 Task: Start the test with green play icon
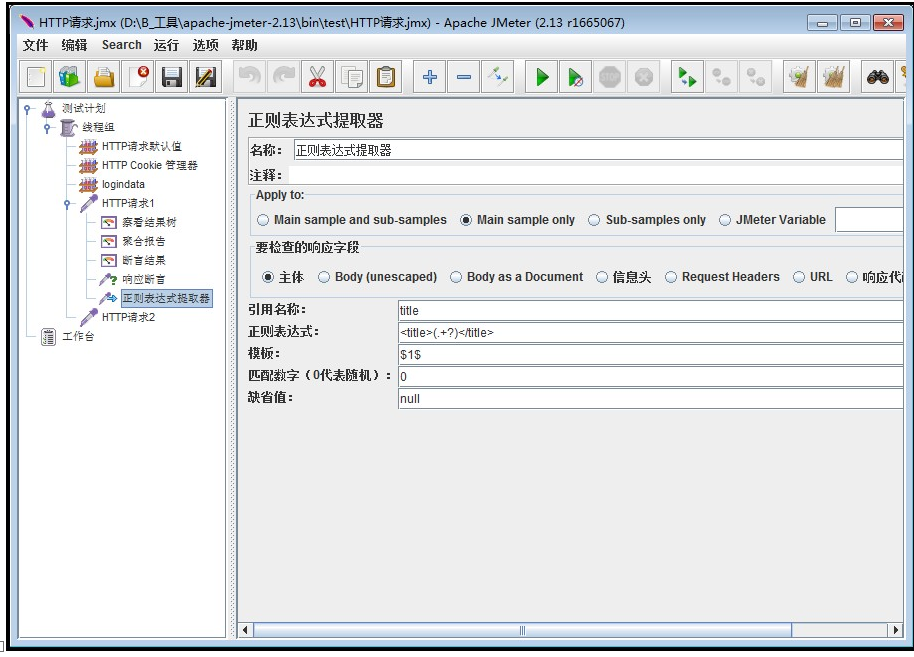pyautogui.click(x=542, y=77)
